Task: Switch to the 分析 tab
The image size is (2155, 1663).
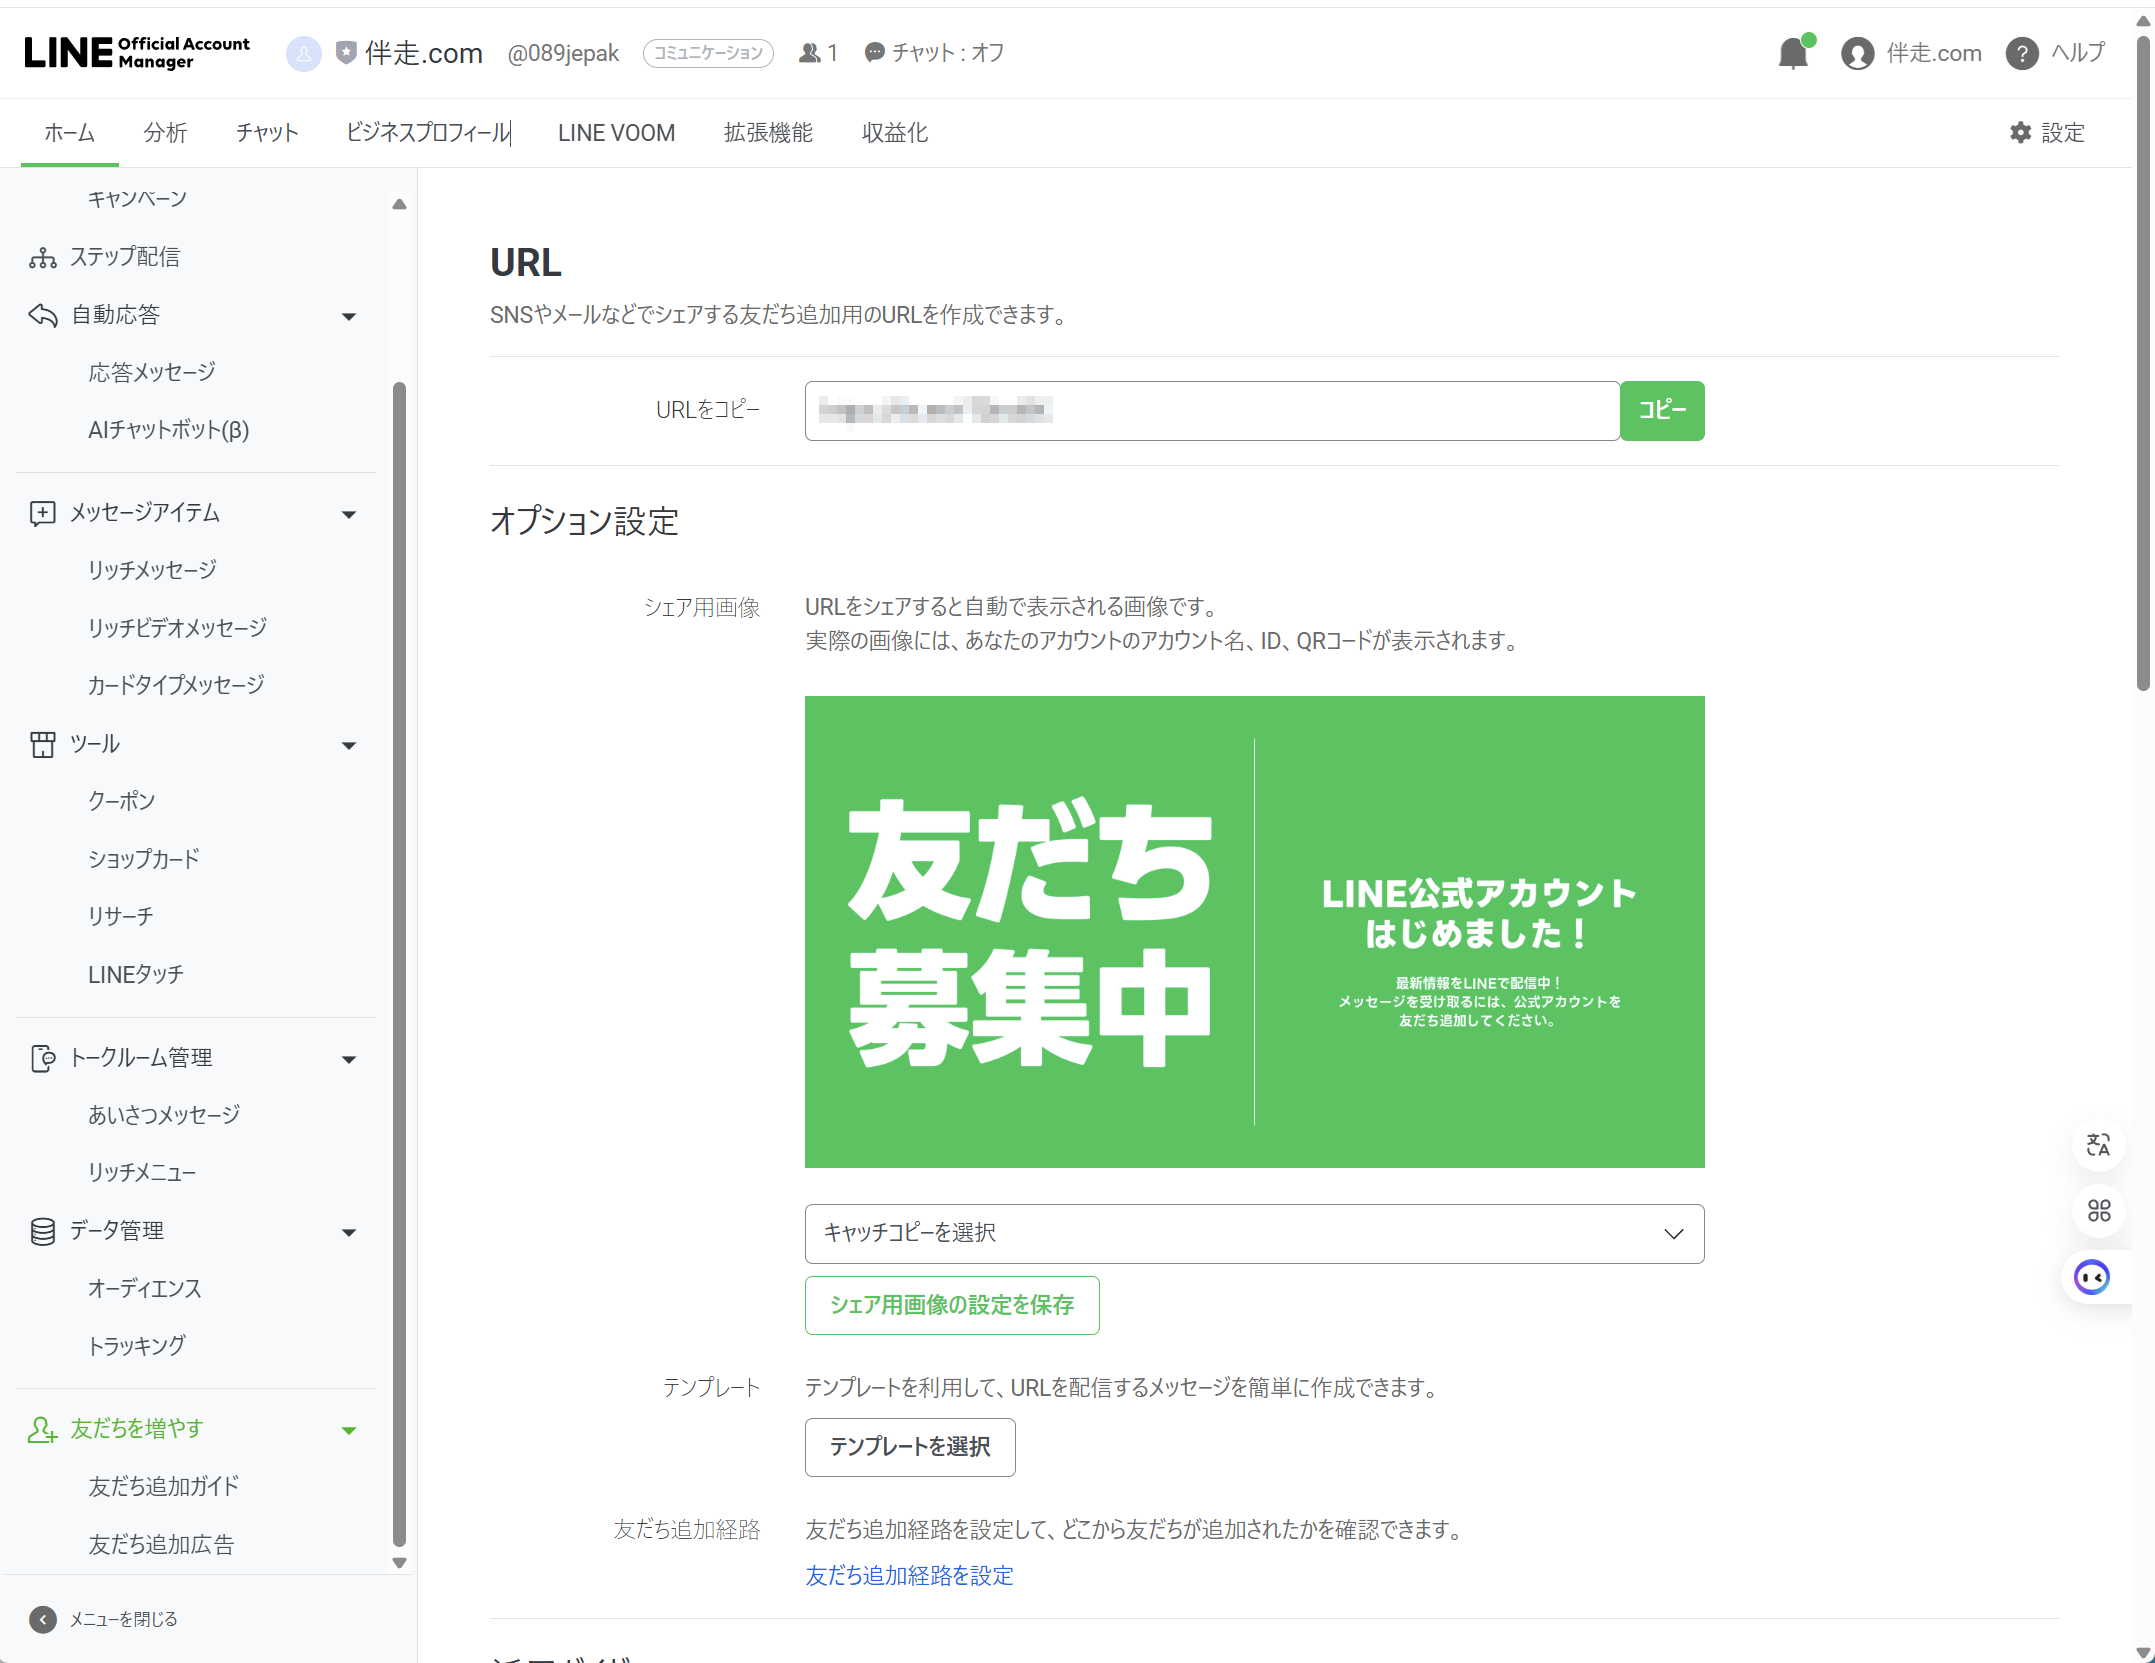Action: (165, 133)
